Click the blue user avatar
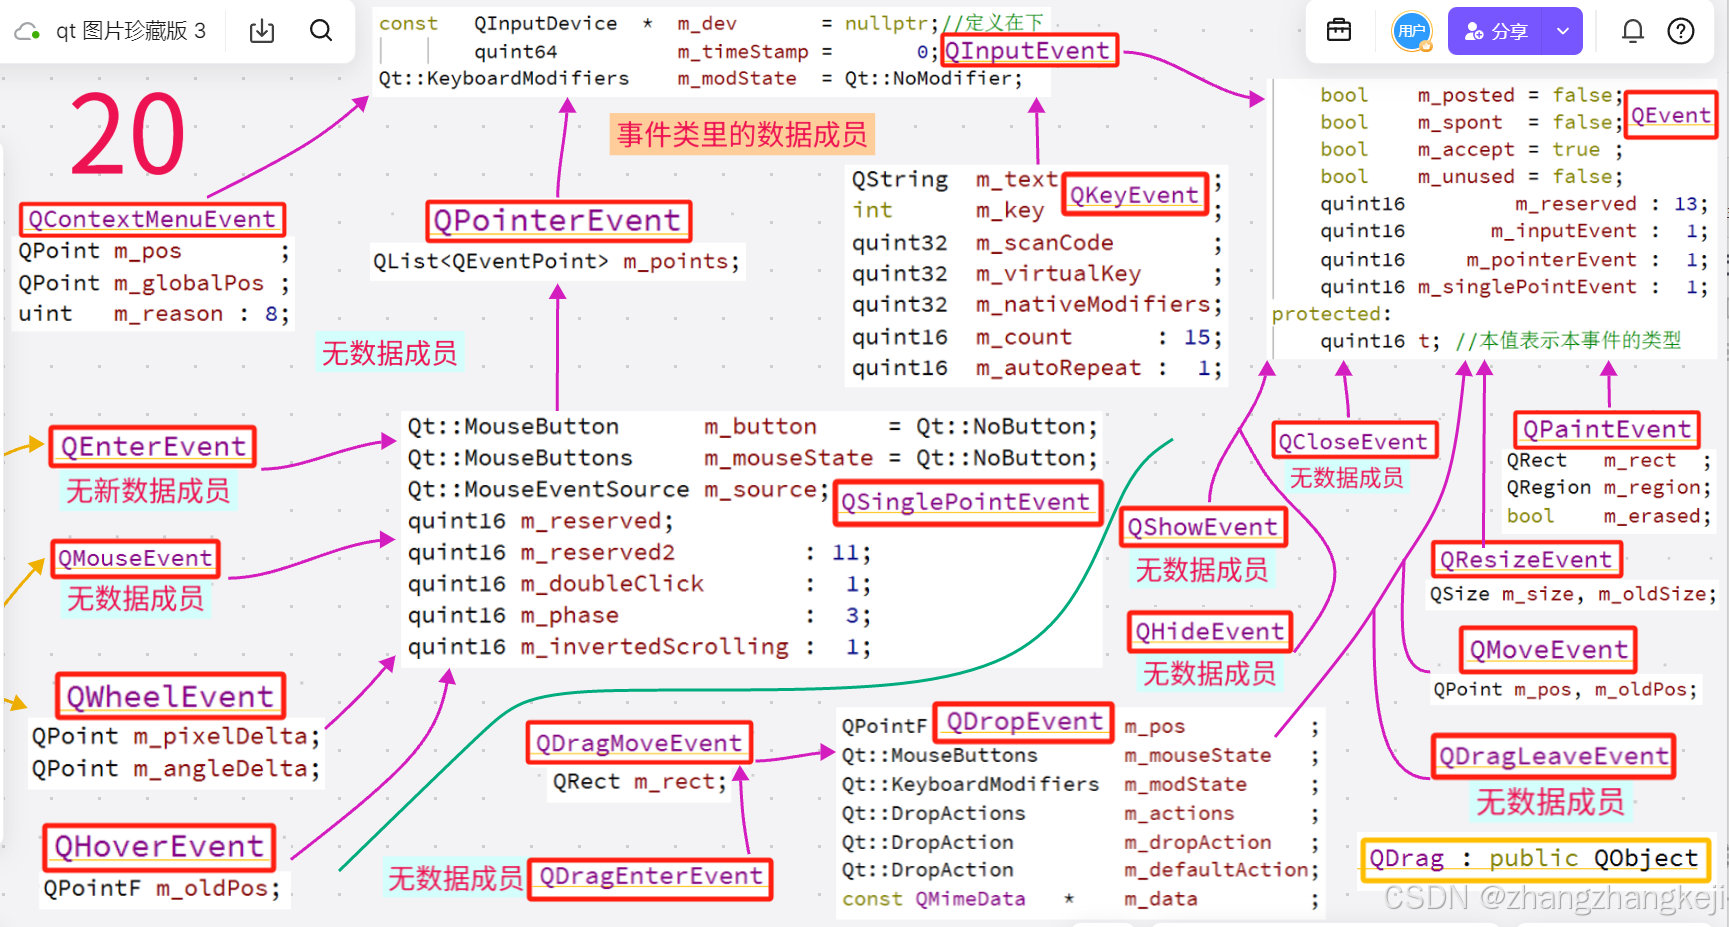The width and height of the screenshot is (1729, 927). (x=1412, y=32)
